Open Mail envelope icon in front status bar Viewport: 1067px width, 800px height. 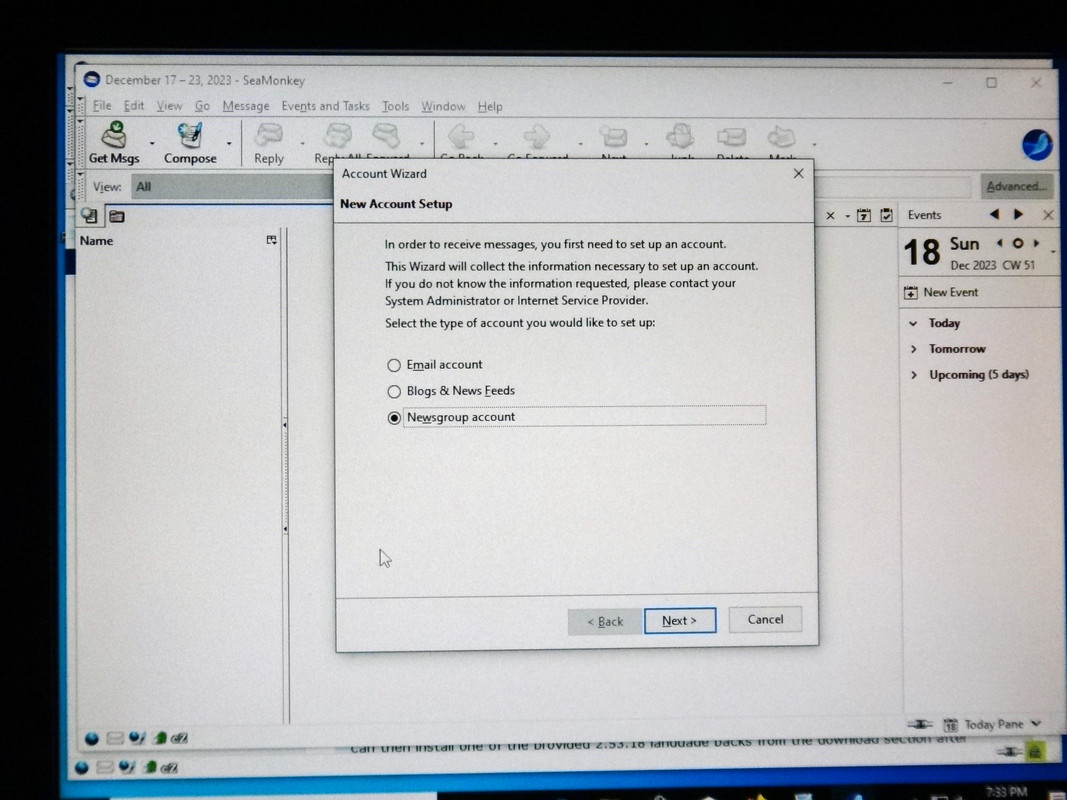point(115,738)
